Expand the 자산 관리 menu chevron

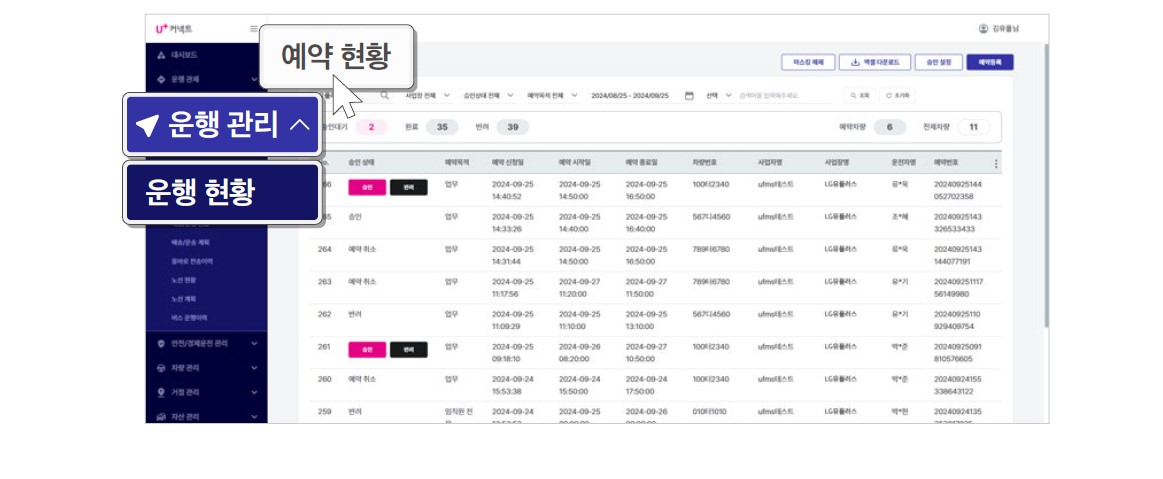254,417
